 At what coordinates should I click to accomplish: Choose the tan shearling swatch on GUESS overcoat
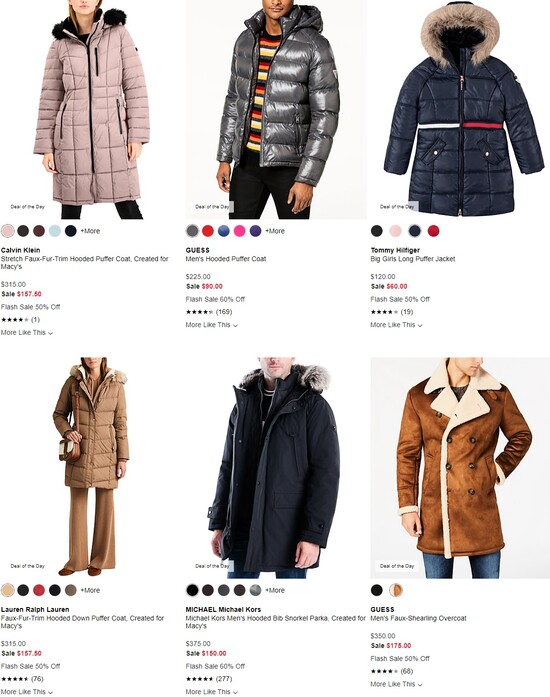[396, 590]
